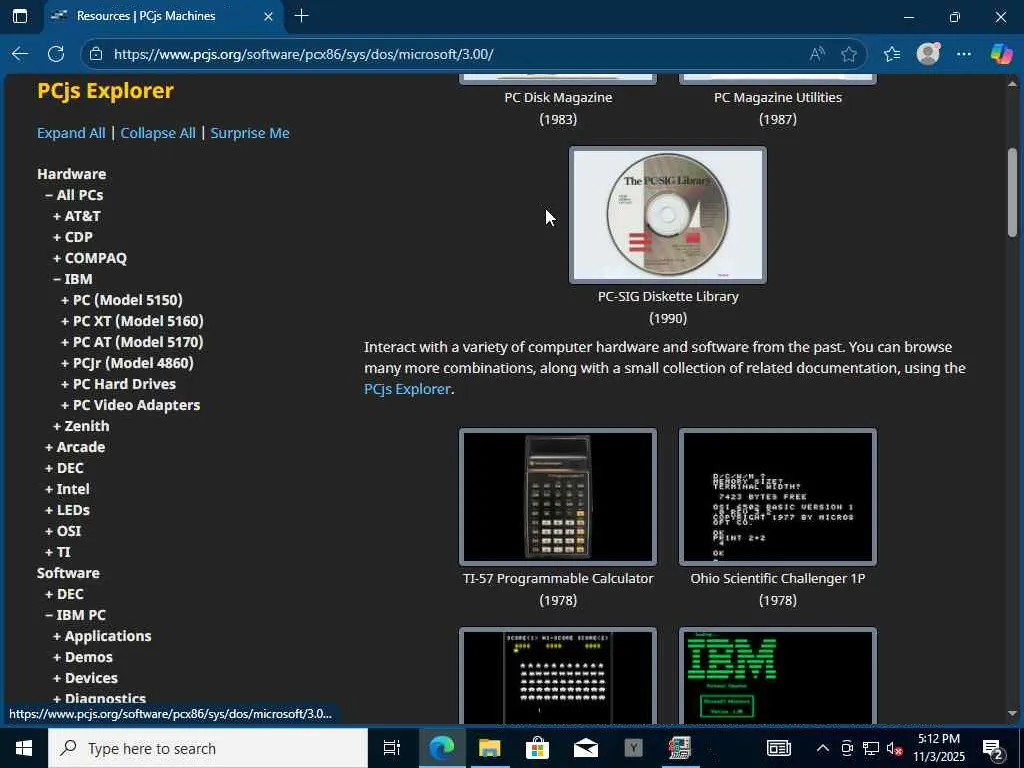Open Mail app from taskbar
Image resolution: width=1024 pixels, height=768 pixels.
click(x=586, y=748)
